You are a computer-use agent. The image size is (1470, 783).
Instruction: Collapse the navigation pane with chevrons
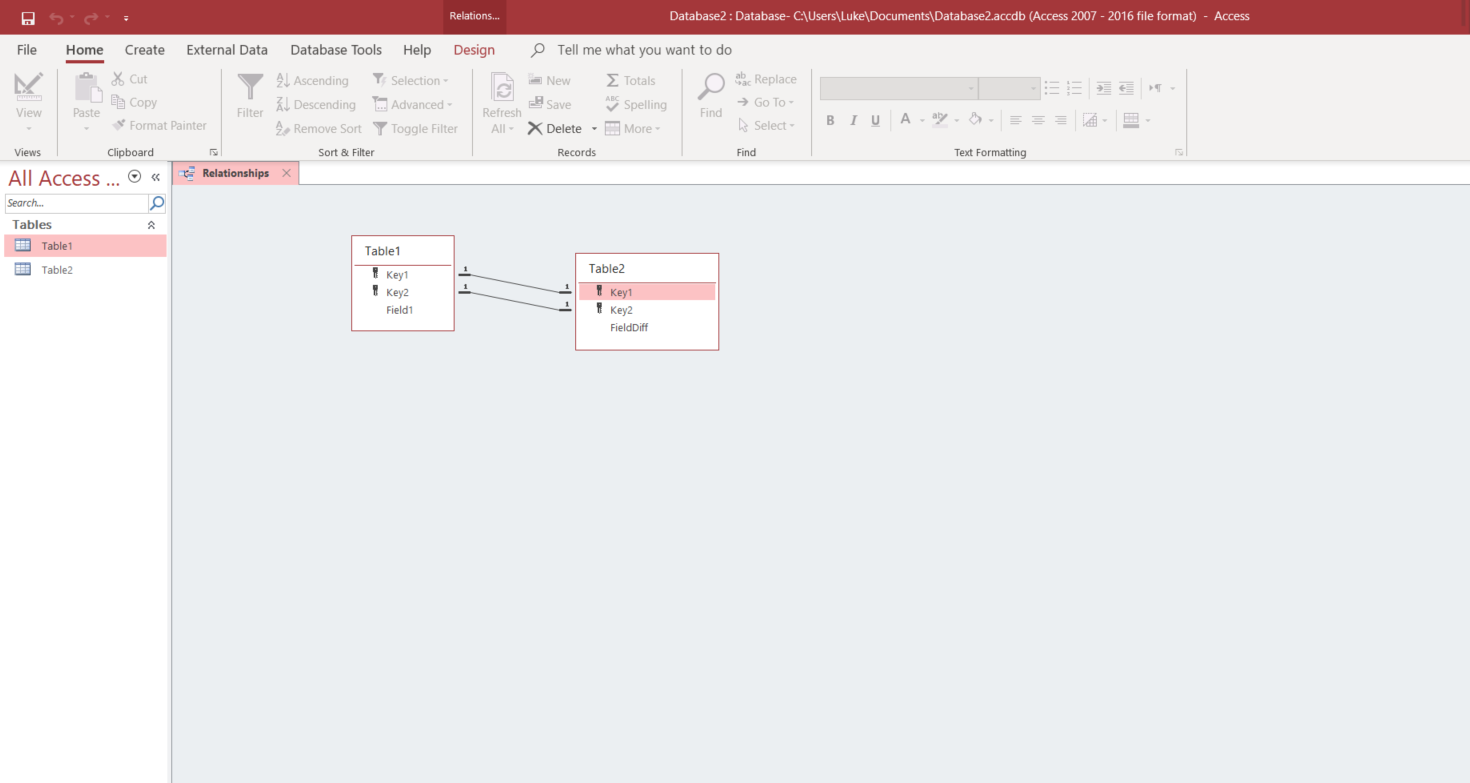[156, 177]
